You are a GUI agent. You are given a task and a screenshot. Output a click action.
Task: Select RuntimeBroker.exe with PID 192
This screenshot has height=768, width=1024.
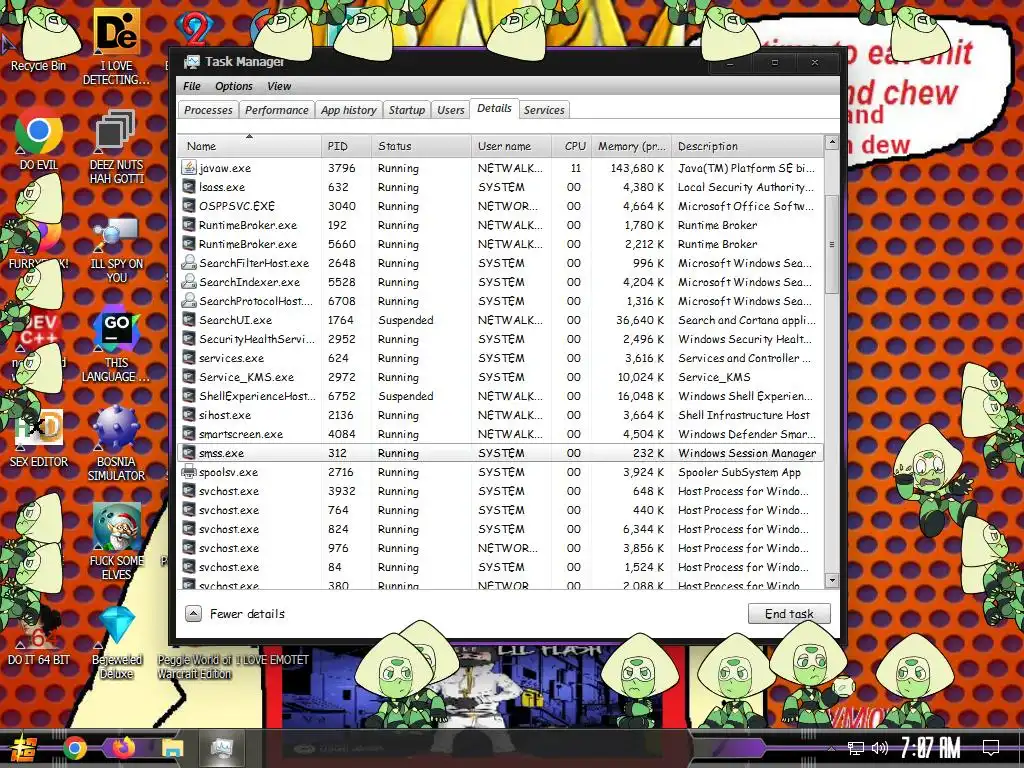[x=500, y=225]
